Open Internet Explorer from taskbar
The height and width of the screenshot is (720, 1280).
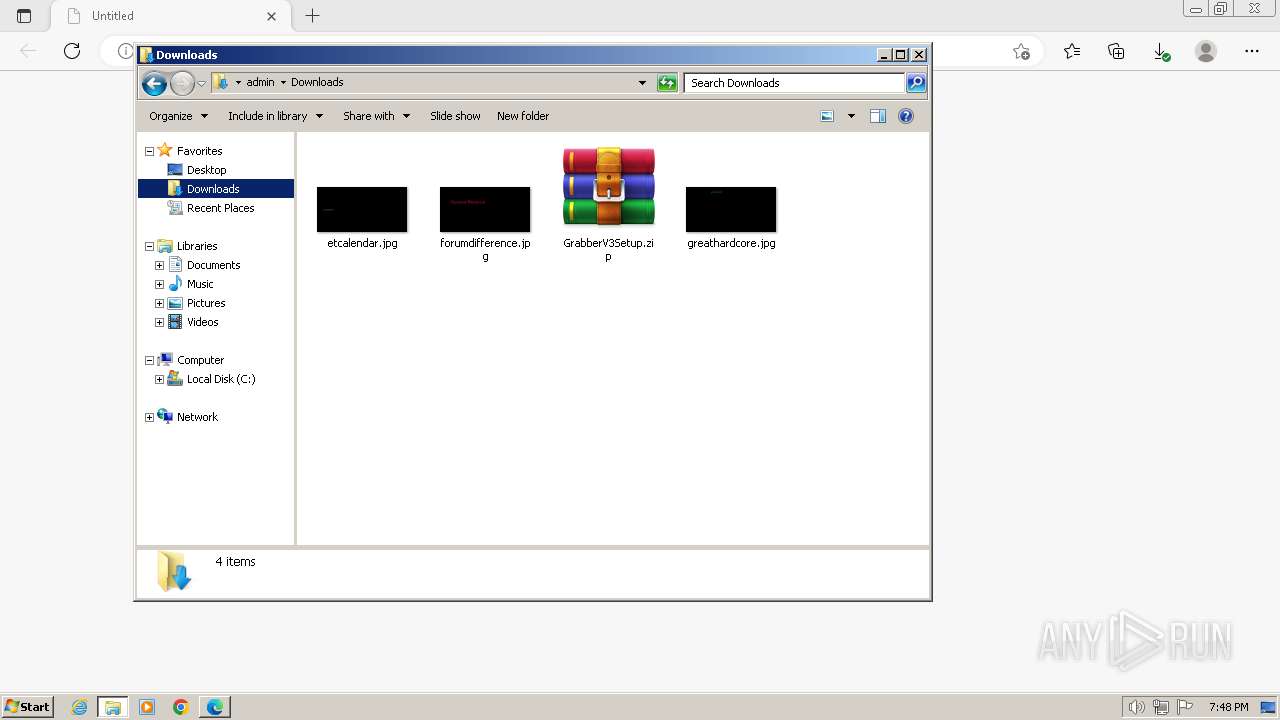[80, 707]
